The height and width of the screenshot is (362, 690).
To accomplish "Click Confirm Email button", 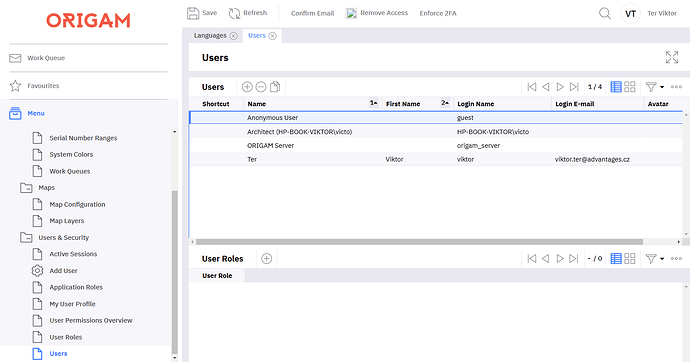I will tap(312, 13).
